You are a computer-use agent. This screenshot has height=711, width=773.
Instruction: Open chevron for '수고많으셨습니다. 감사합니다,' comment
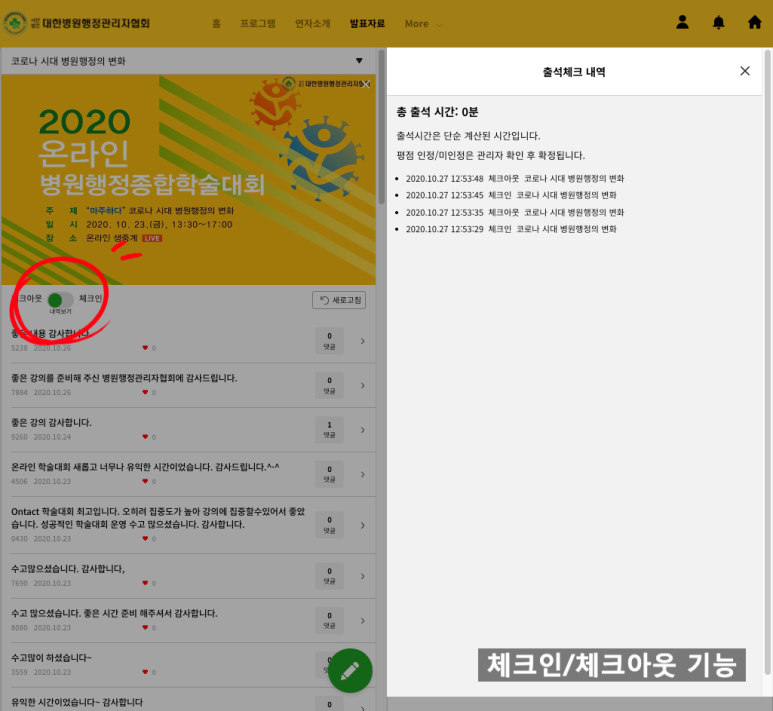(363, 576)
